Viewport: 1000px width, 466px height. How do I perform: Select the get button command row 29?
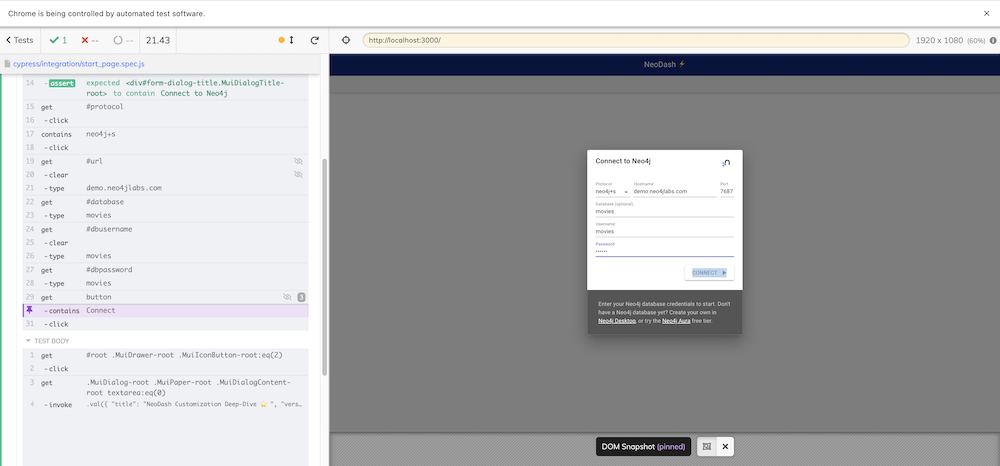coord(166,297)
